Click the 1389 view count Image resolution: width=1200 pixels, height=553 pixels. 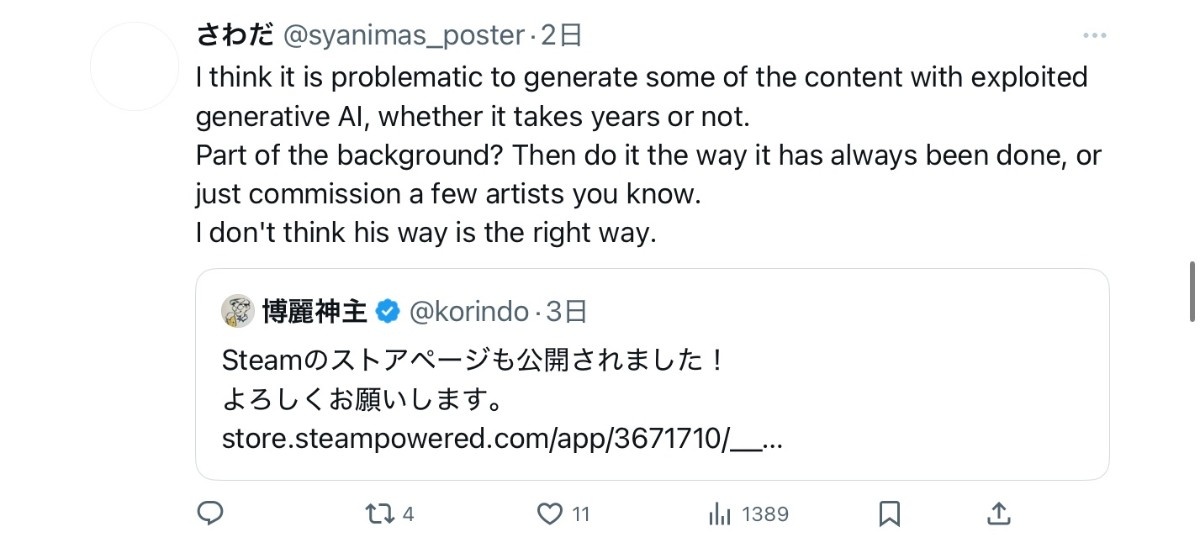coord(765,515)
